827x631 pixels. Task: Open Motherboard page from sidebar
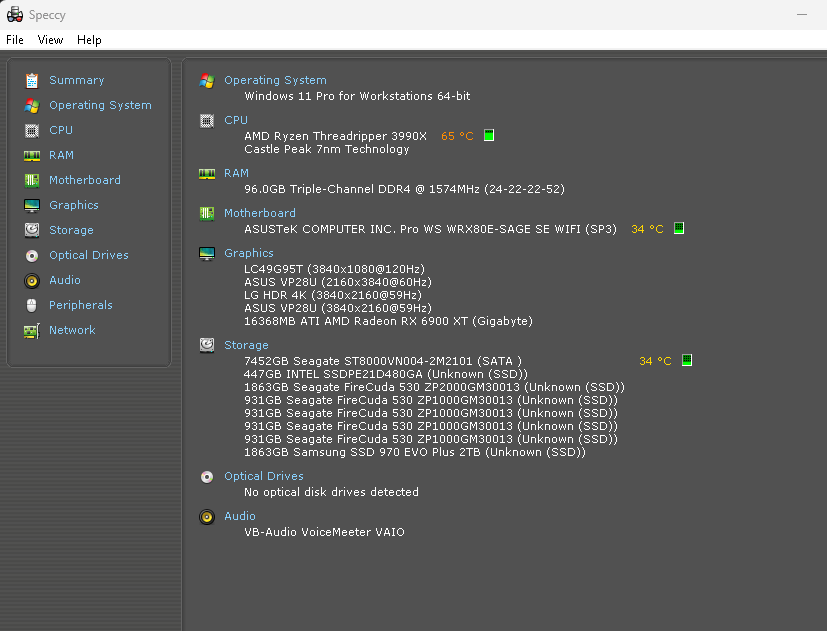[85, 180]
